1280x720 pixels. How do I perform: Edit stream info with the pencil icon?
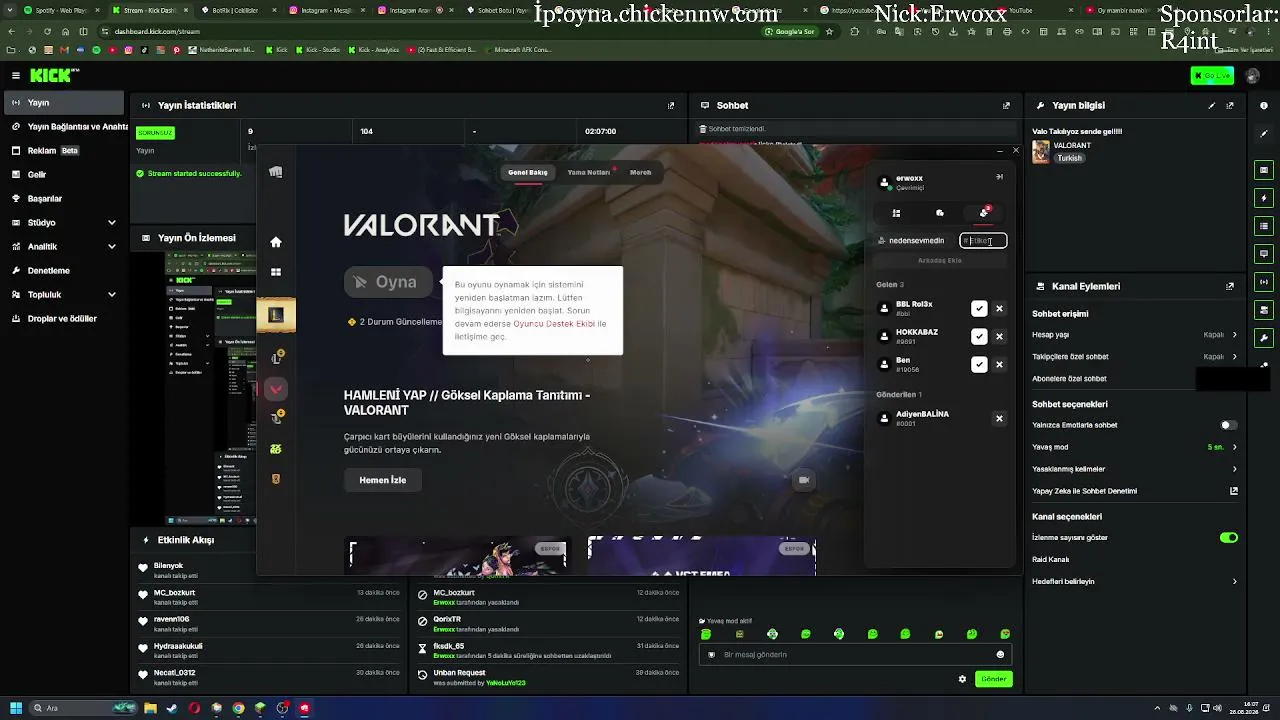[1212, 105]
